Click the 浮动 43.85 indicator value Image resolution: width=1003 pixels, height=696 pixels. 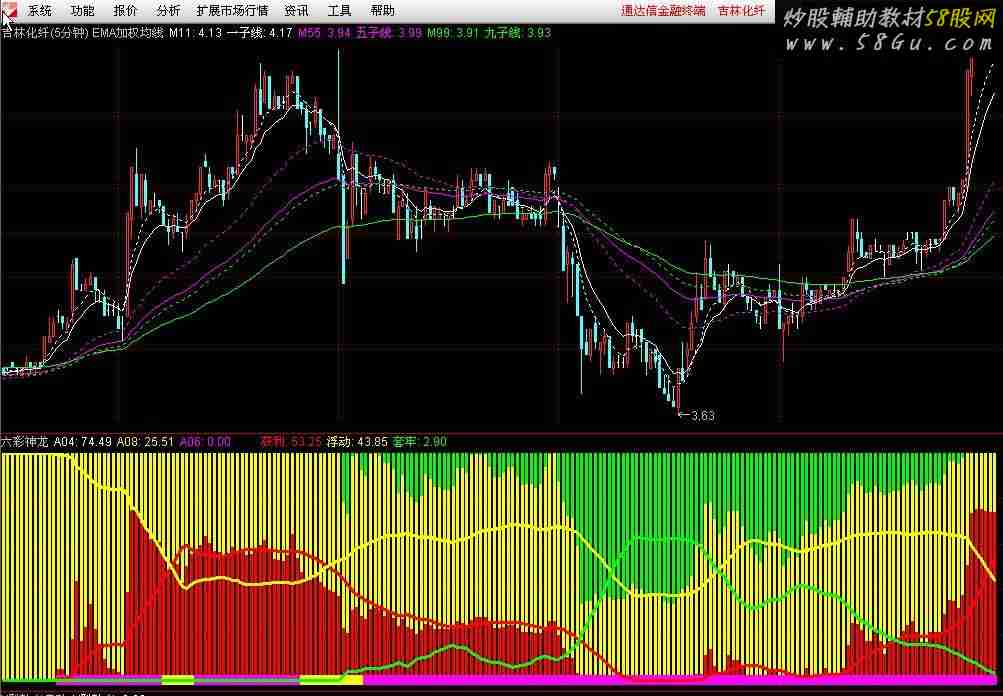(357, 440)
